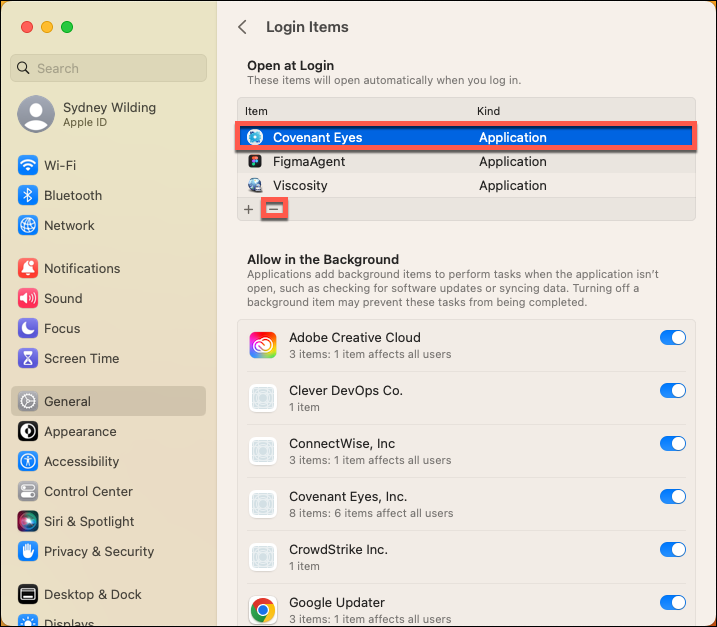
Task: Click the search magnifying glass icon
Action: (23, 68)
